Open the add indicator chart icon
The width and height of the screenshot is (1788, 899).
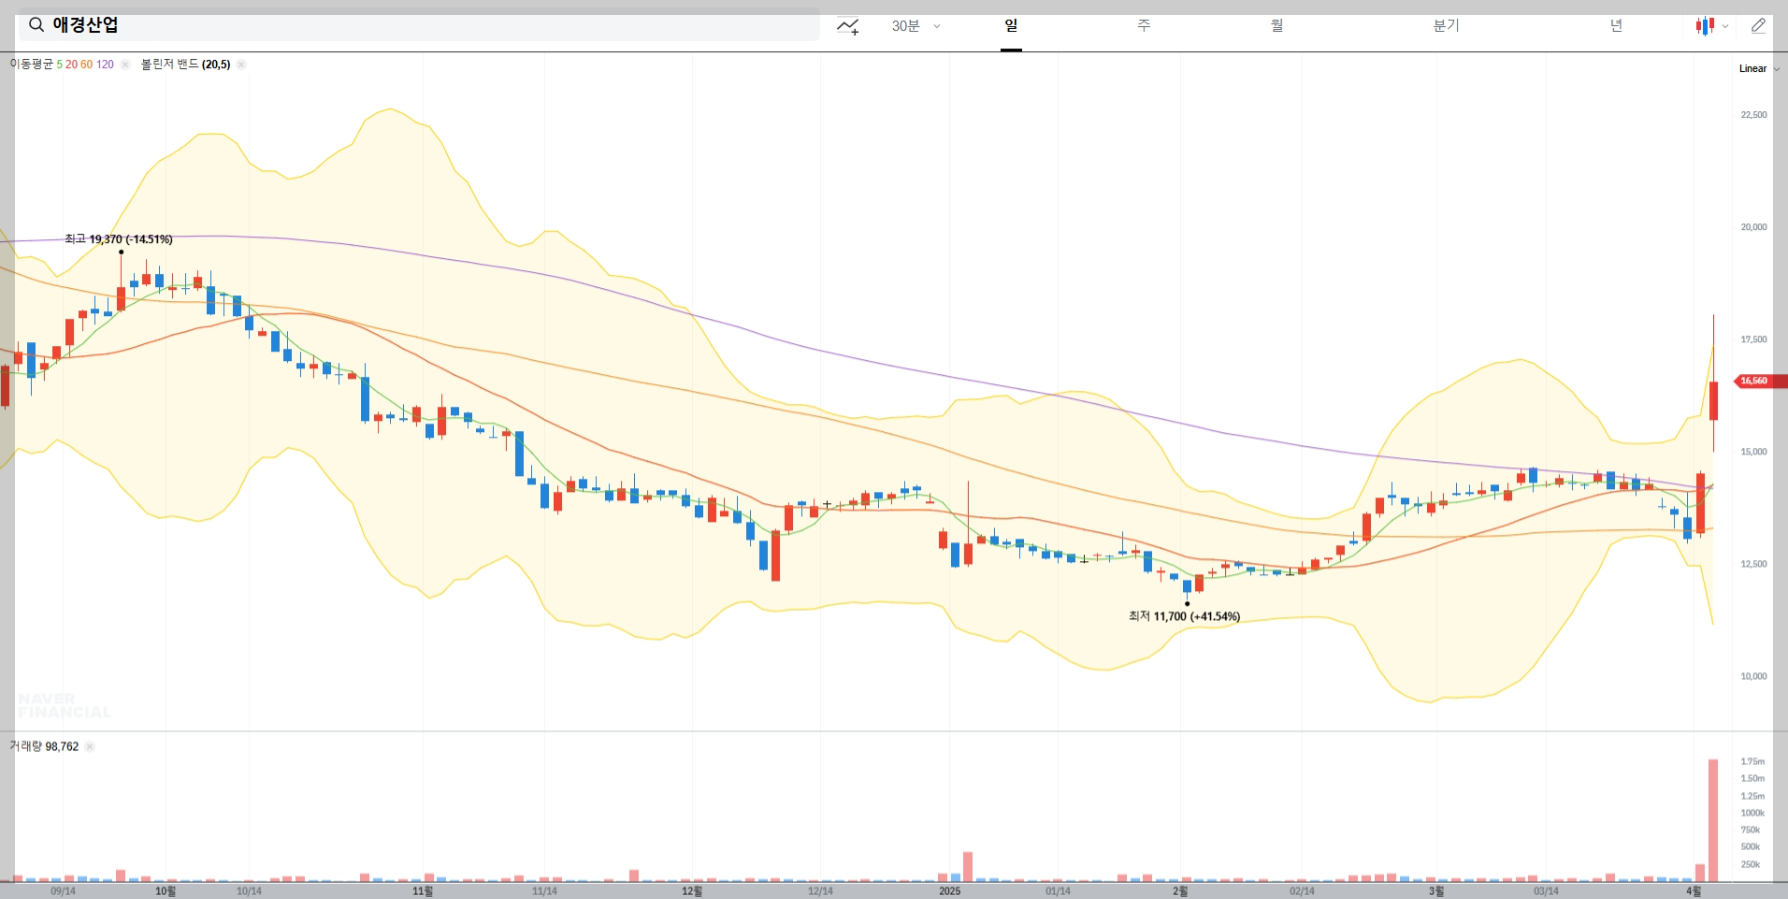848,26
